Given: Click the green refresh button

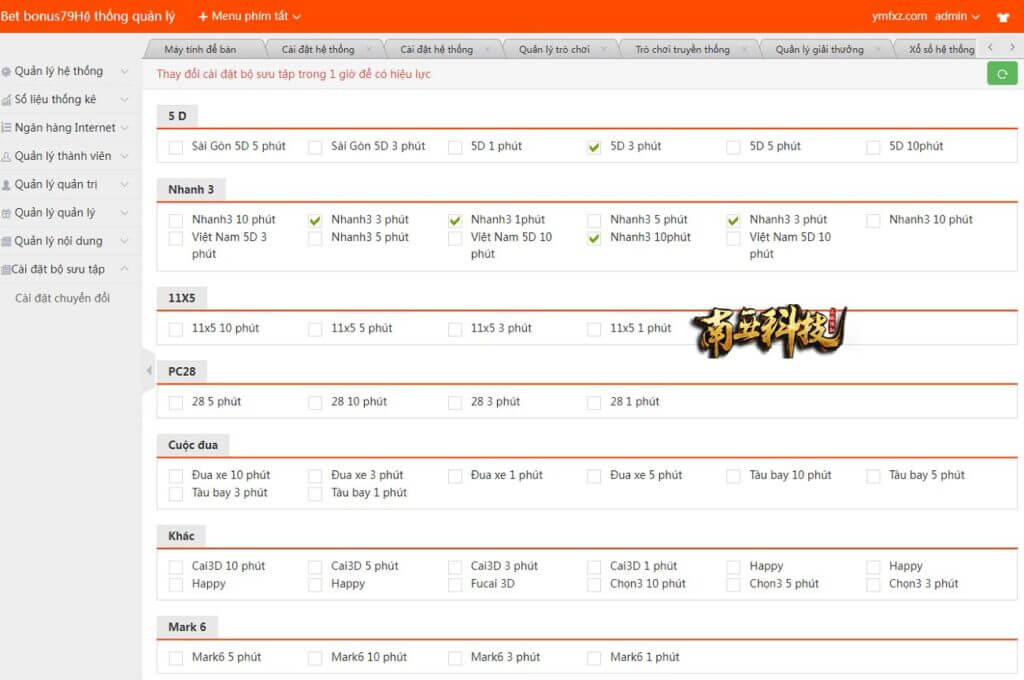Looking at the screenshot, I should [1002, 74].
